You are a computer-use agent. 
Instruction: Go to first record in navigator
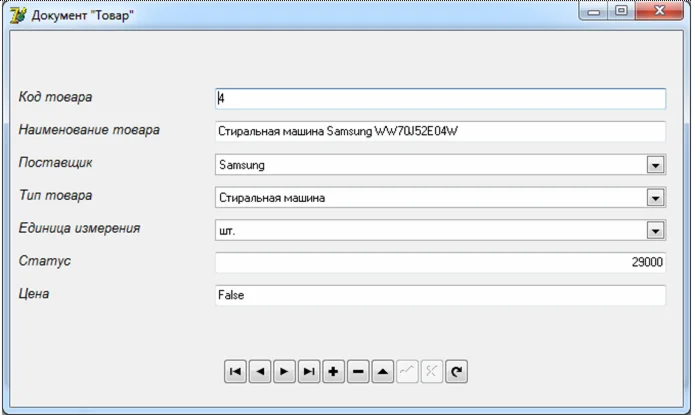235,372
